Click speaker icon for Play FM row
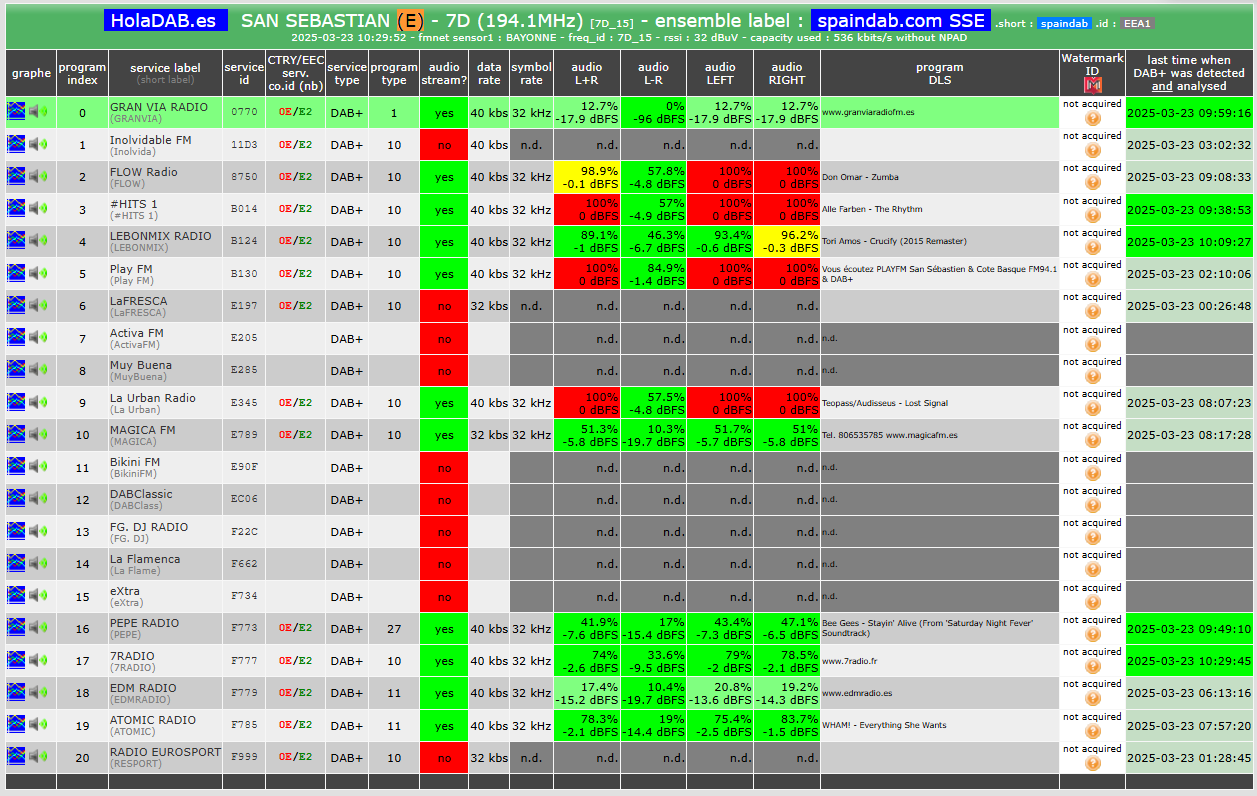 coord(38,273)
